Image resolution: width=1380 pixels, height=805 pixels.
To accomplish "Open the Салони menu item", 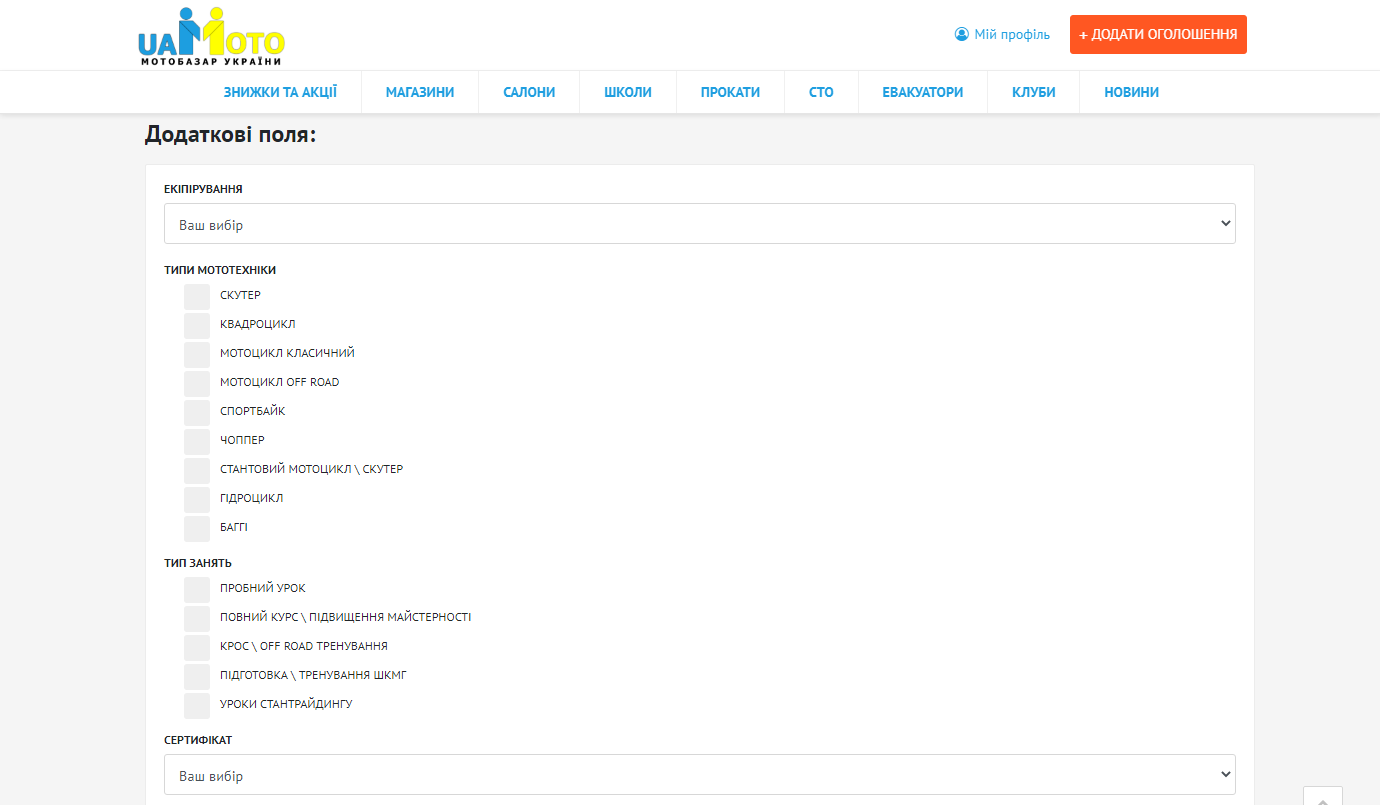I will coord(529,92).
